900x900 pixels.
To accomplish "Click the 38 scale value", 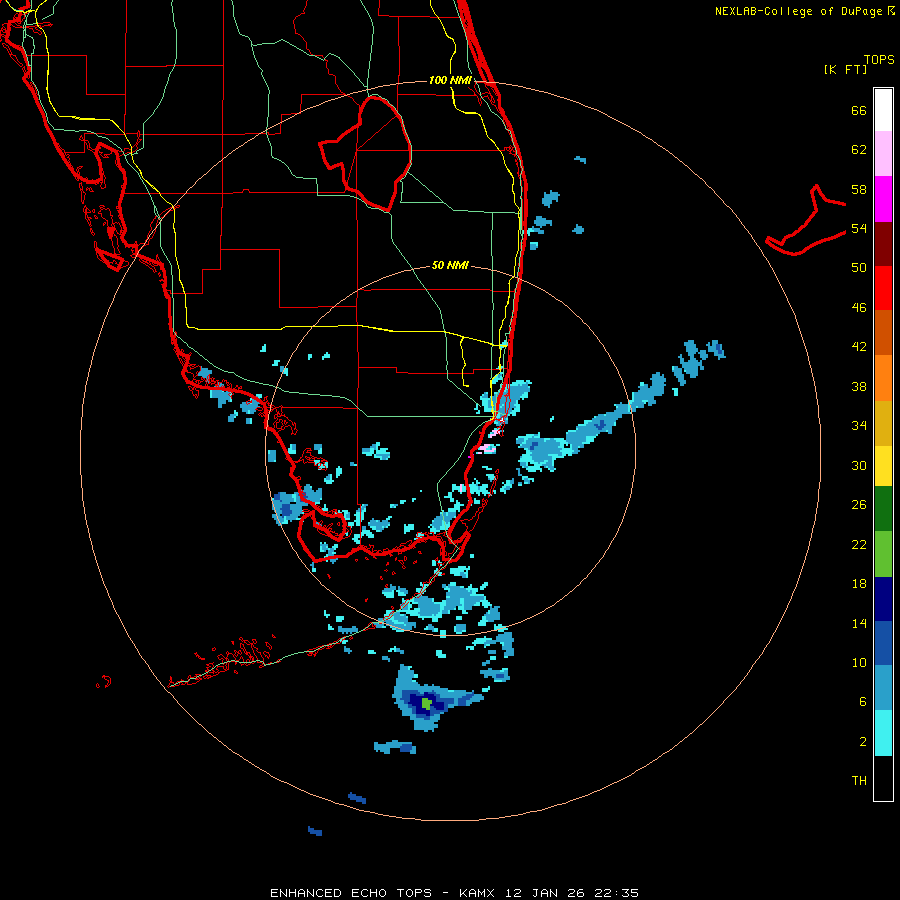I will (859, 386).
